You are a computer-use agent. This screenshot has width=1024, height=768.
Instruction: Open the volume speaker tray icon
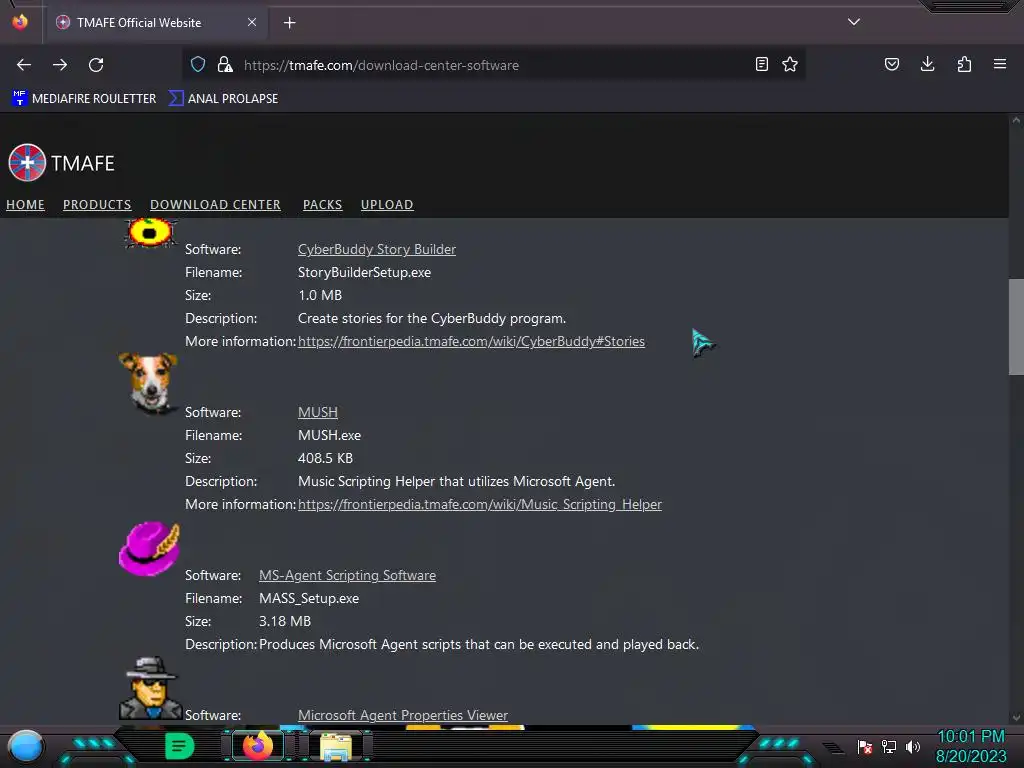(x=912, y=746)
